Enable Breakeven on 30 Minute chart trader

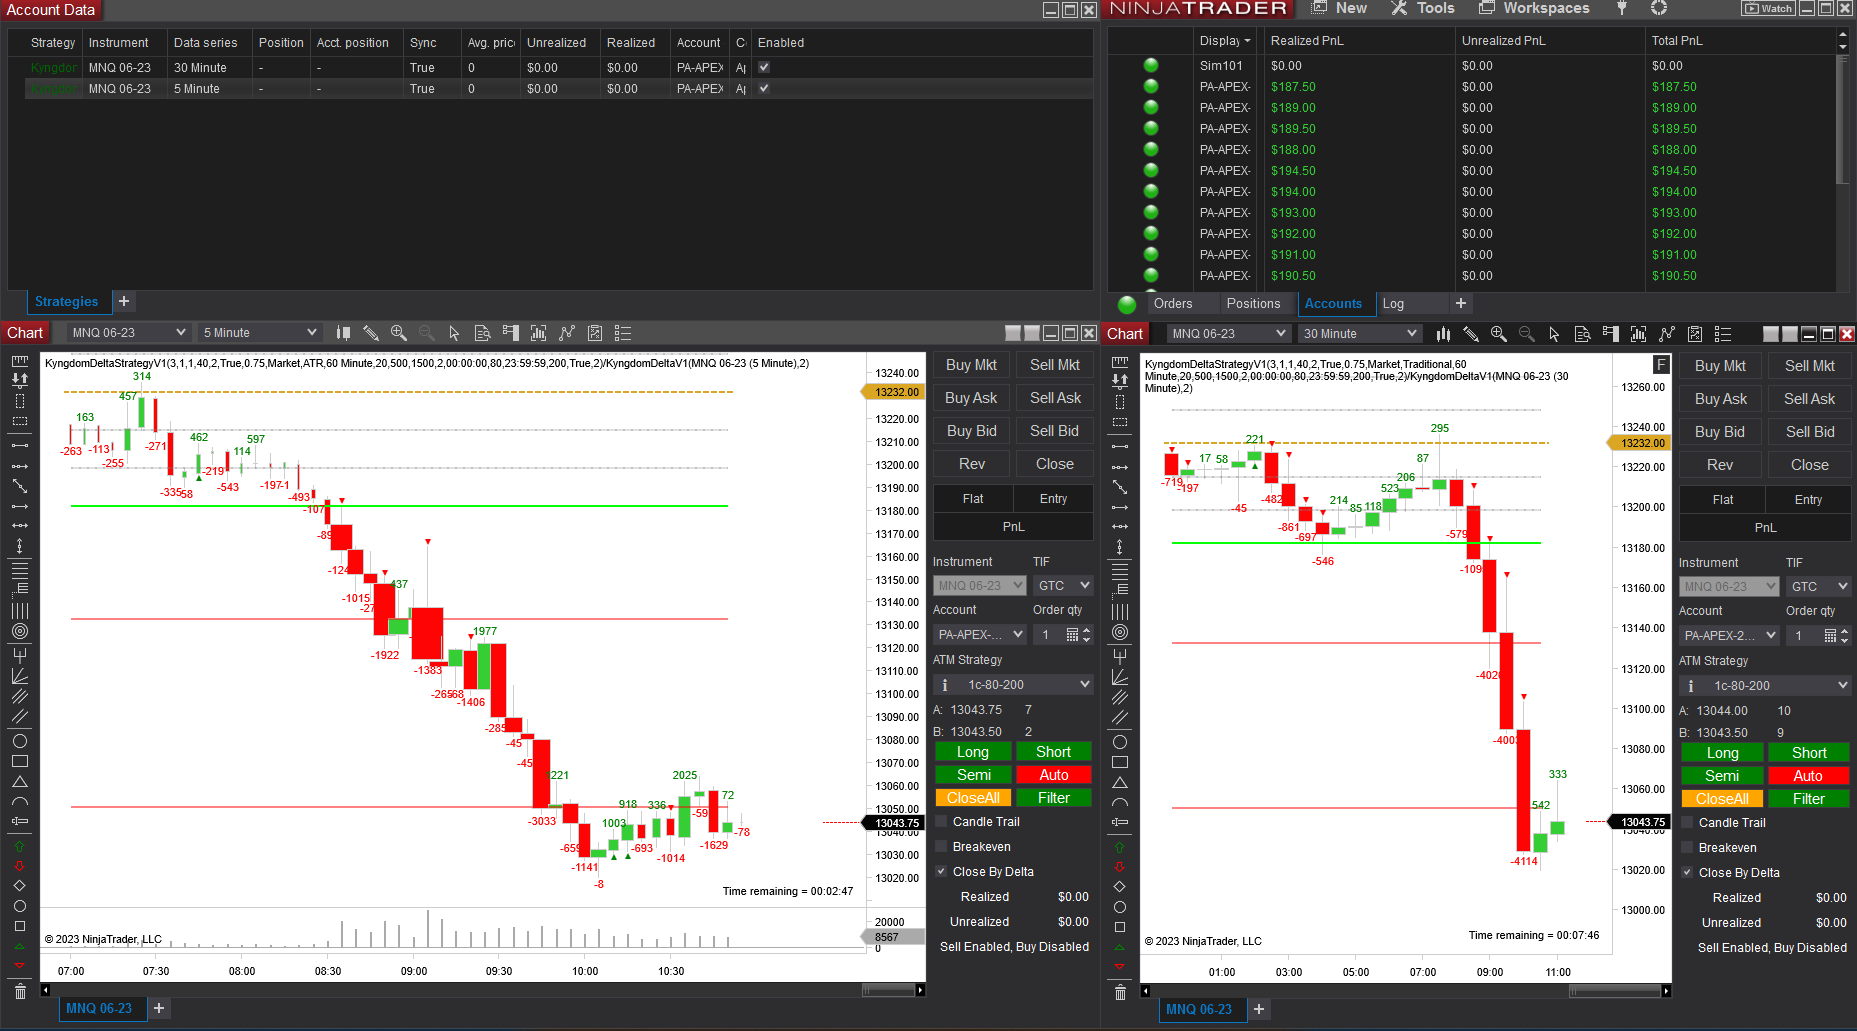[1687, 848]
